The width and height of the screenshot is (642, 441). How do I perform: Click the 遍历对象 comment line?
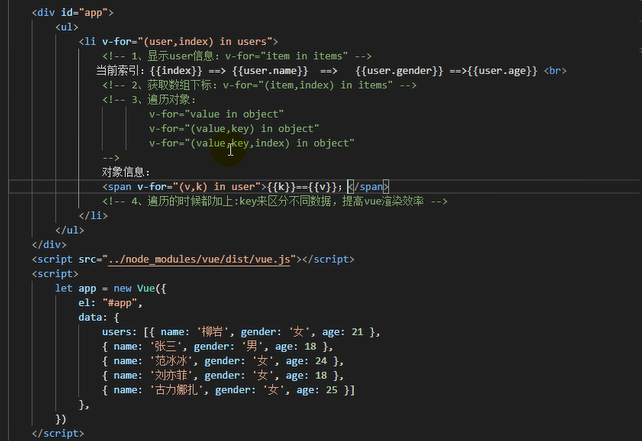click(149, 100)
